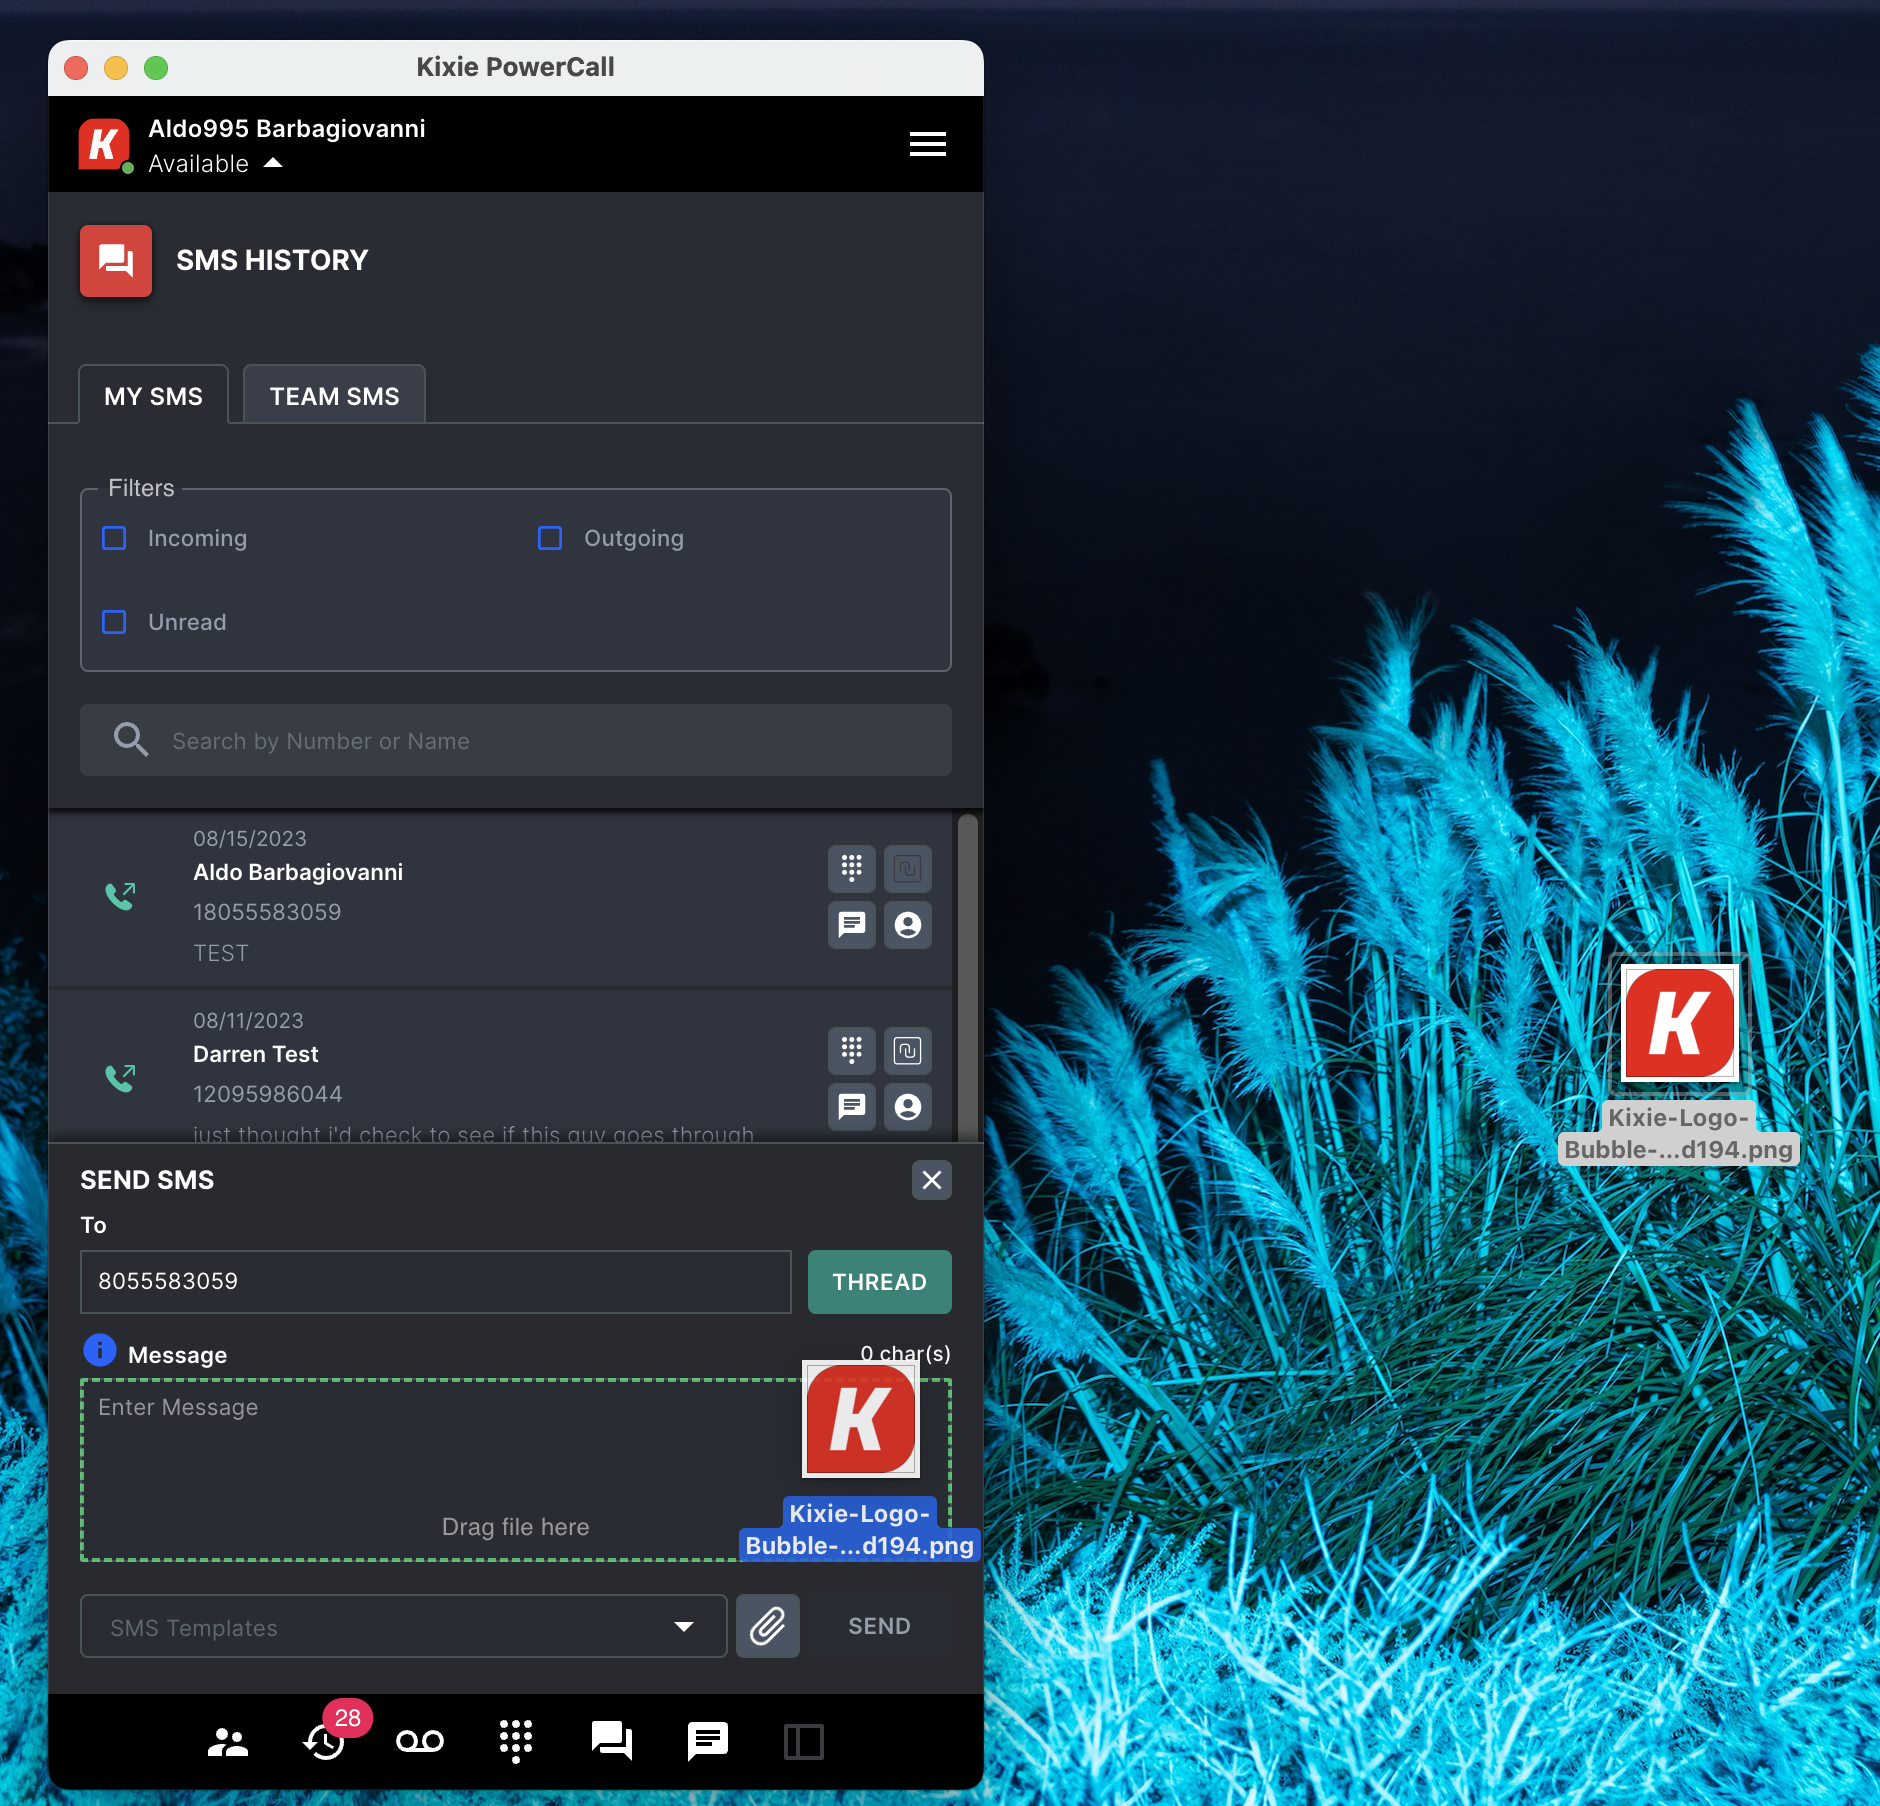The height and width of the screenshot is (1806, 1880).
Task: Open call history with 28 badge
Action: (x=324, y=1742)
